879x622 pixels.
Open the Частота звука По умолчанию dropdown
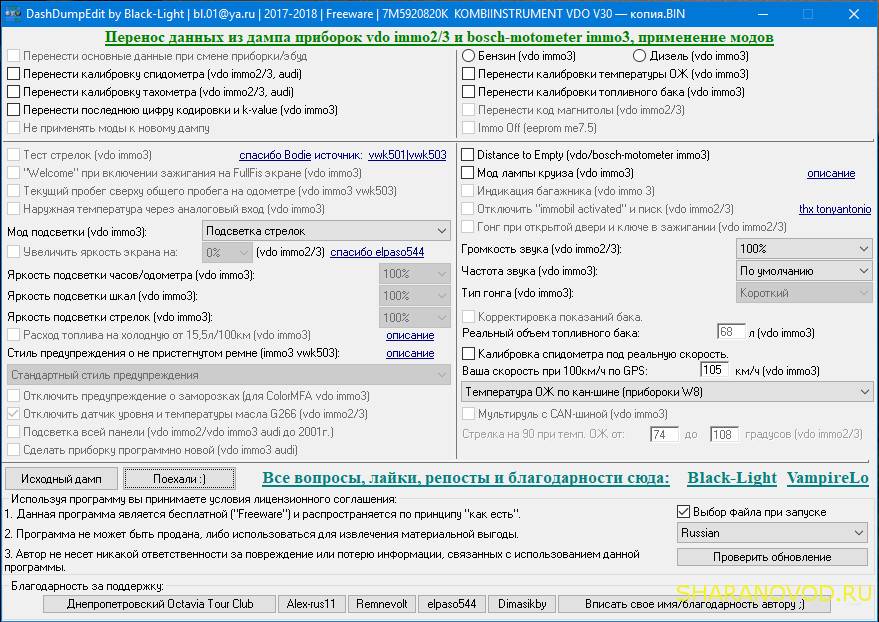pyautogui.click(x=804, y=271)
